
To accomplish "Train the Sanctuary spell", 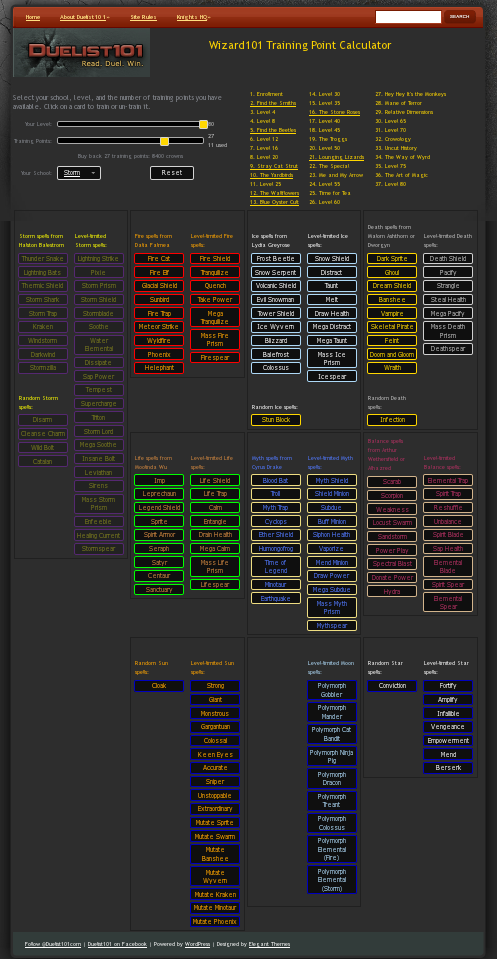I will coord(159,590).
